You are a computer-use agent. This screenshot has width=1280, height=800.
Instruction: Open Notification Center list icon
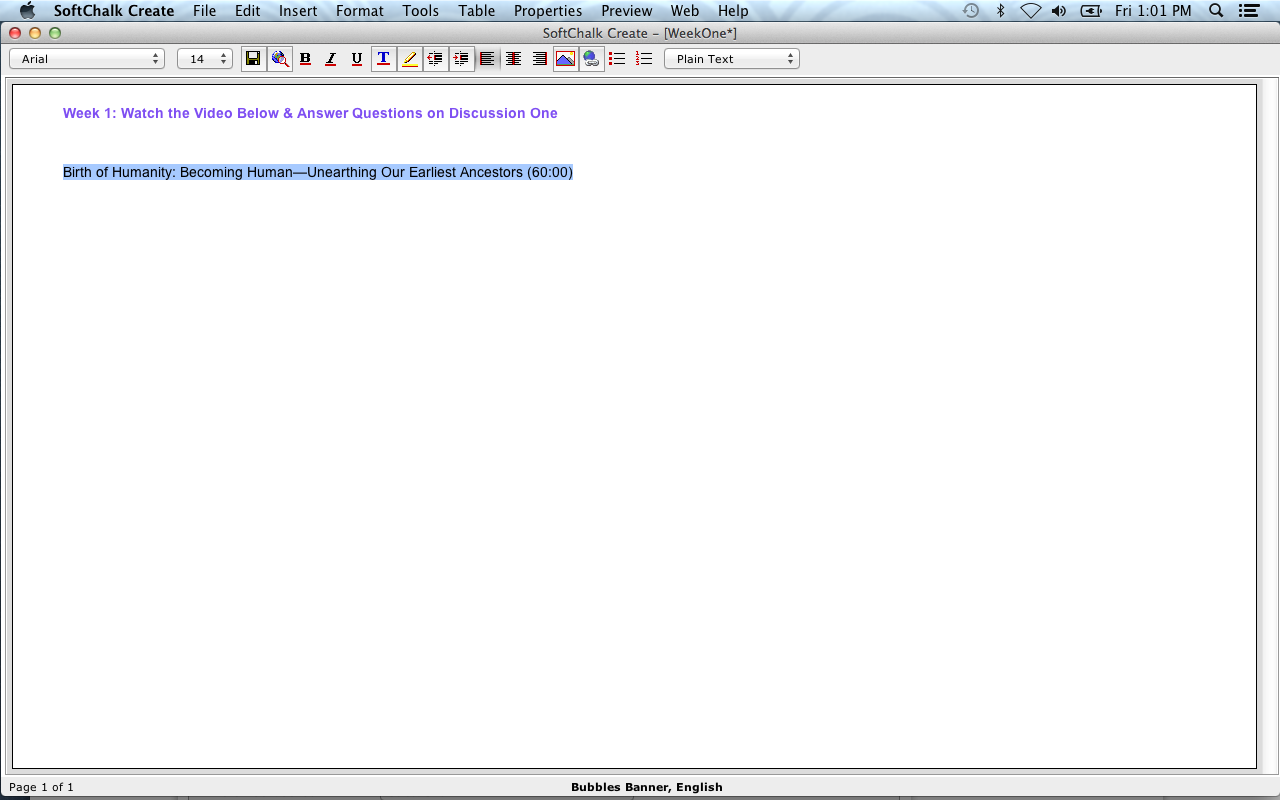click(x=1248, y=11)
